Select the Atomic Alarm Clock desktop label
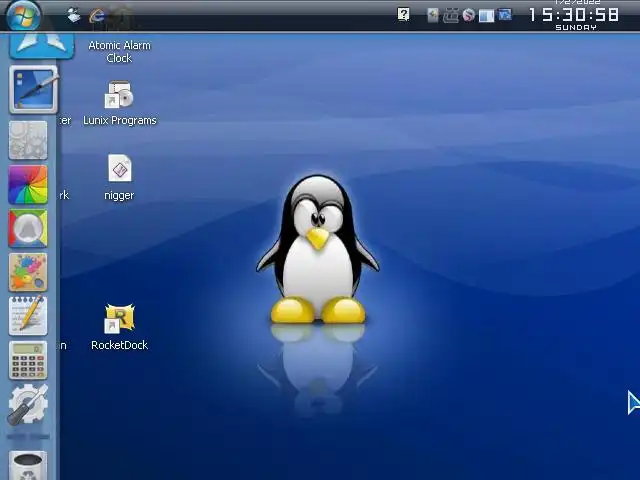The height and width of the screenshot is (480, 640). coord(119,51)
